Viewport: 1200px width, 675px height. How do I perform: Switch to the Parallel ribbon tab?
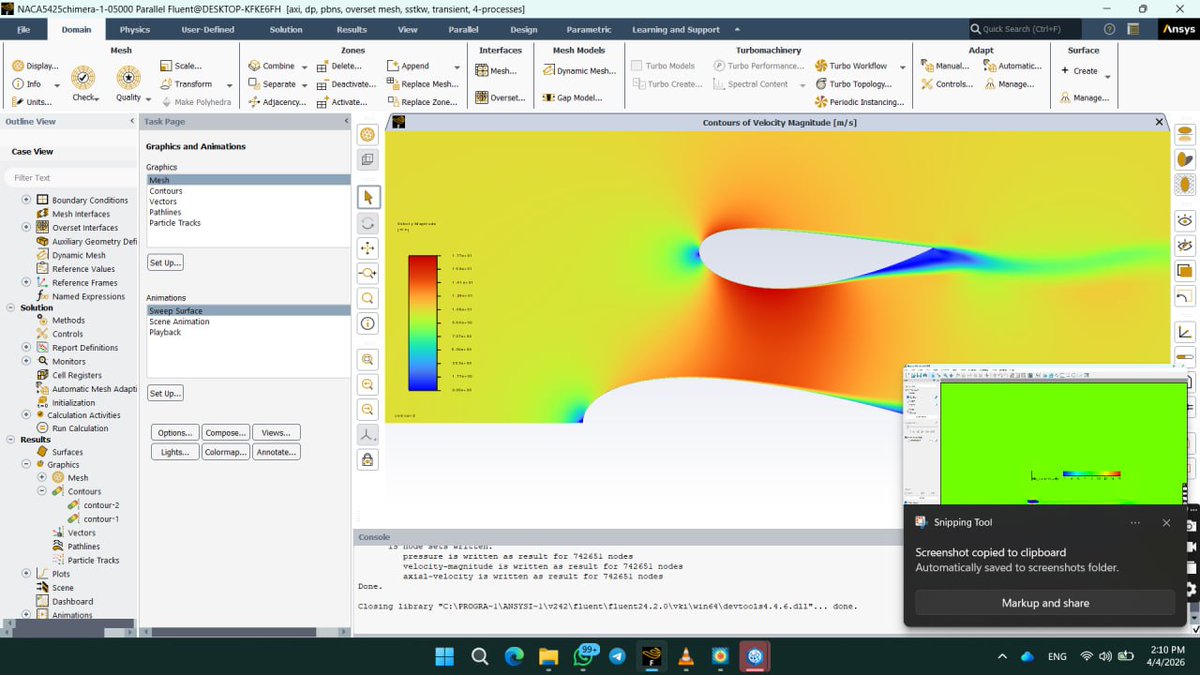click(x=463, y=29)
